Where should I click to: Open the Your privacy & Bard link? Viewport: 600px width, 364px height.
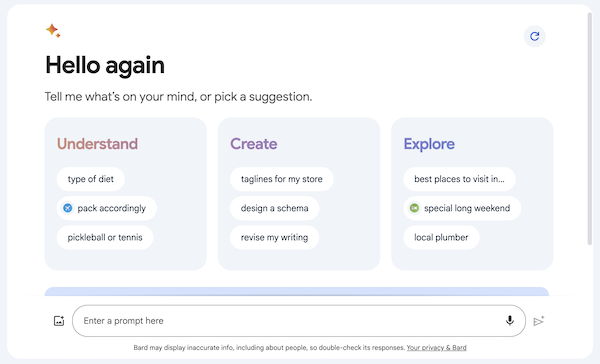pos(437,348)
